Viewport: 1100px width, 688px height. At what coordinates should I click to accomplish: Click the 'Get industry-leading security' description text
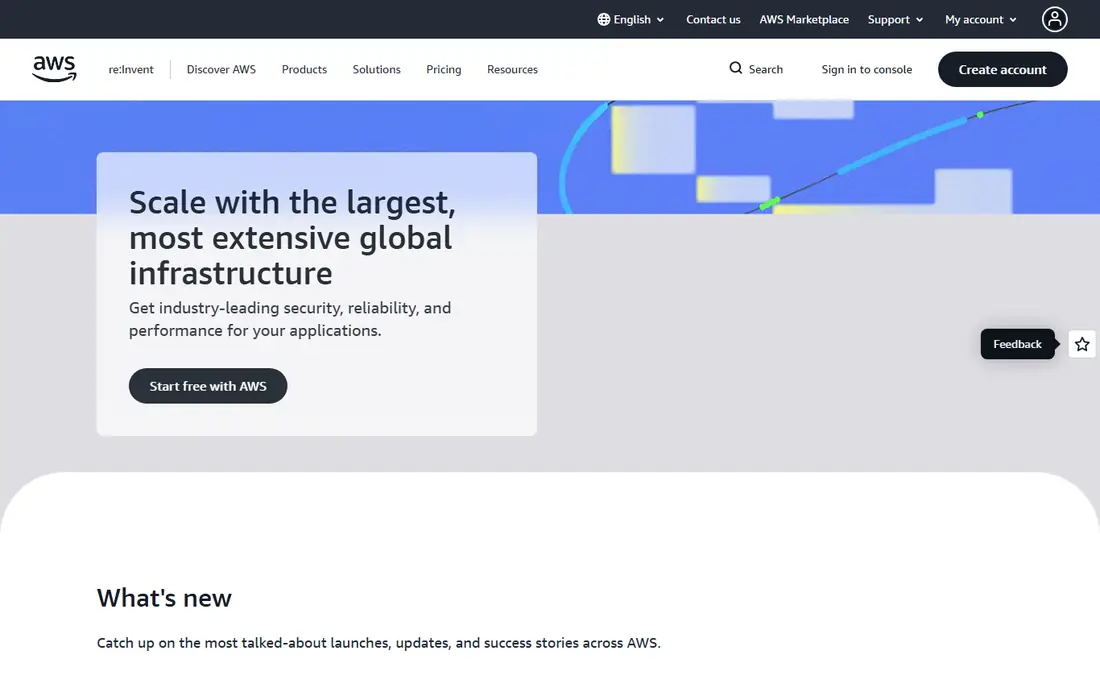click(x=290, y=319)
